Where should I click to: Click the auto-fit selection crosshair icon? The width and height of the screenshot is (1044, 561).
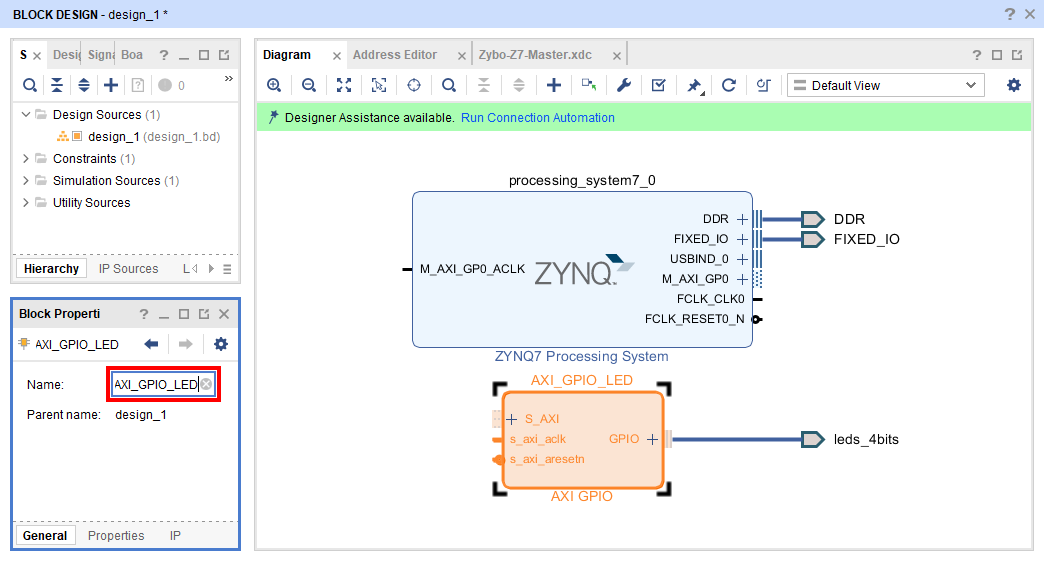click(x=413, y=85)
